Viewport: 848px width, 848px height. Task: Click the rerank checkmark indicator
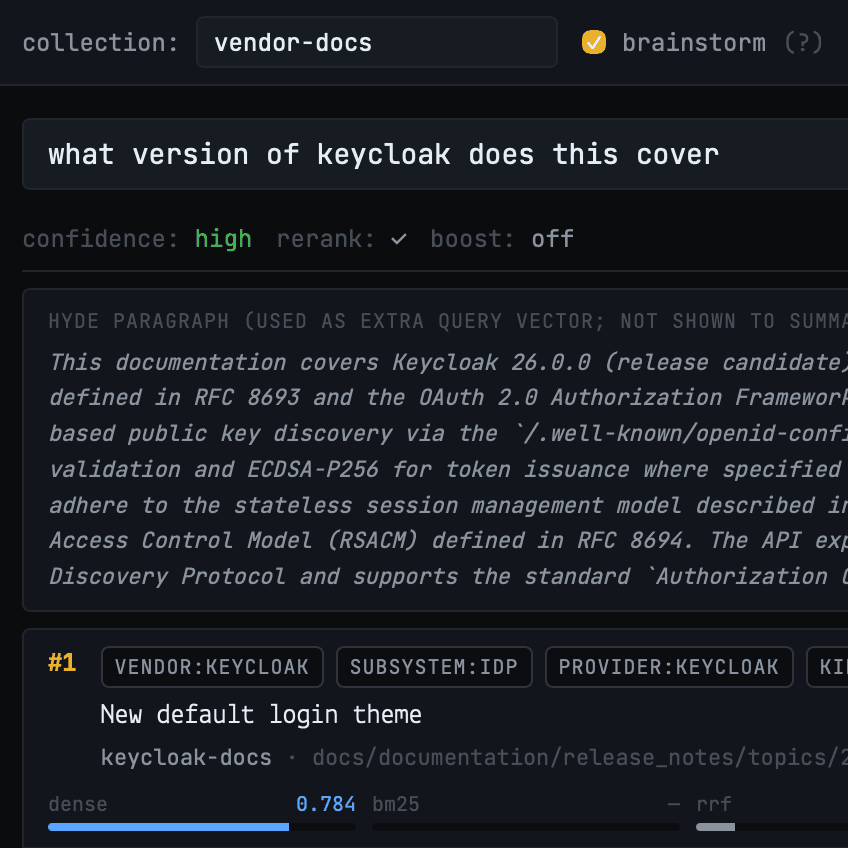click(x=399, y=238)
